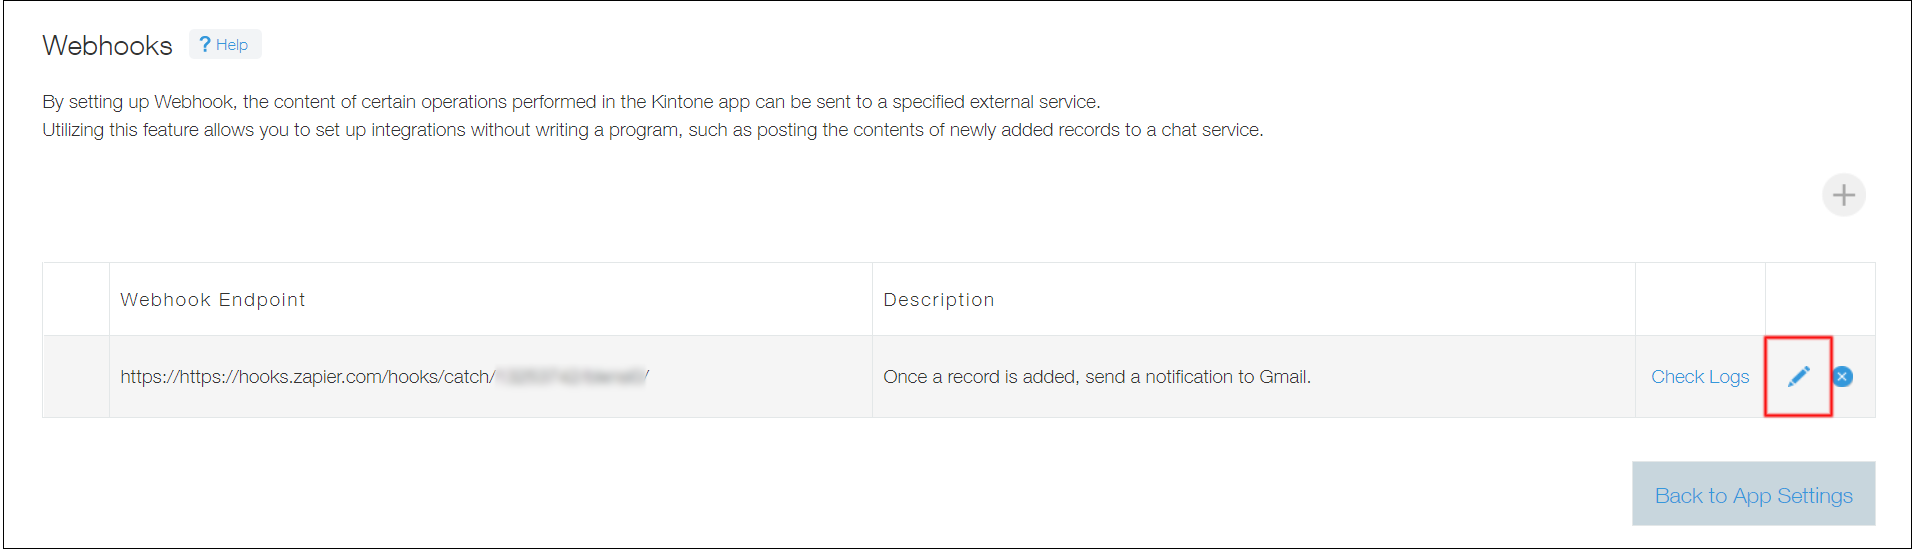Click the sentence beginning "By setting up Webhook"
1915x552 pixels.
point(570,102)
